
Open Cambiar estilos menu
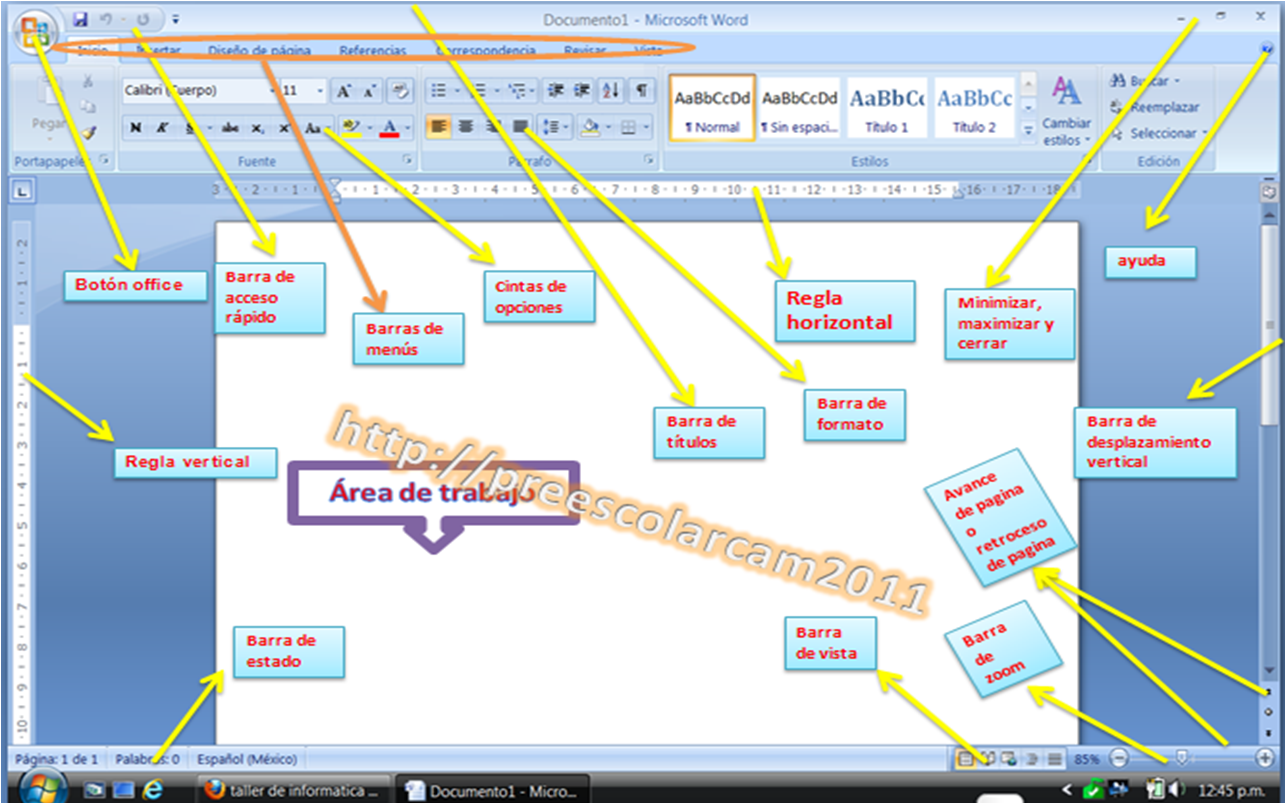tap(1067, 111)
